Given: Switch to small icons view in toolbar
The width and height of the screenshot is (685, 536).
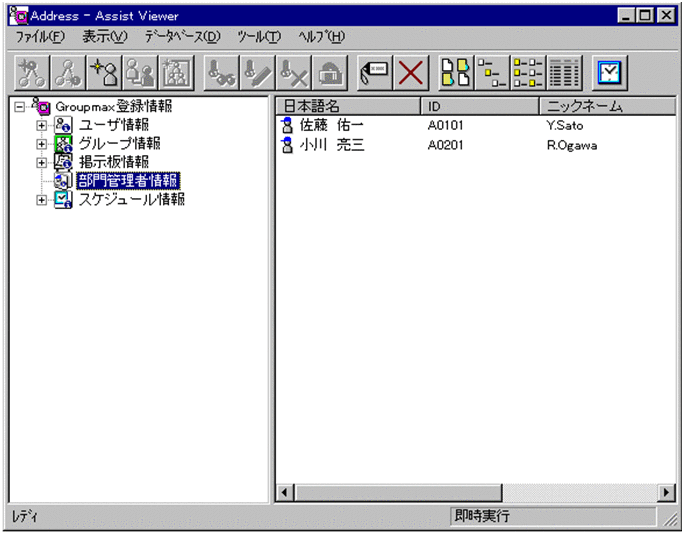Looking at the screenshot, I should coord(489,71).
